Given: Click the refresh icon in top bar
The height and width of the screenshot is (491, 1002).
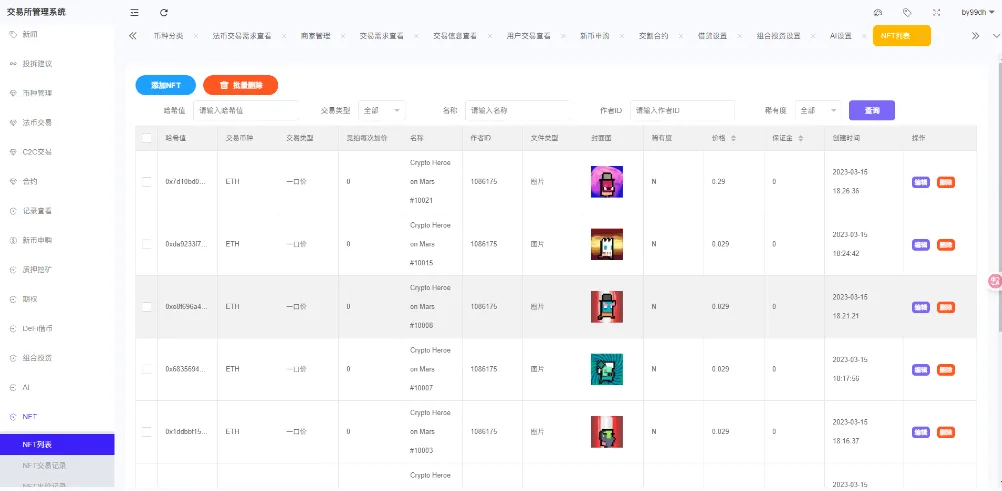Looking at the screenshot, I should point(164,12).
